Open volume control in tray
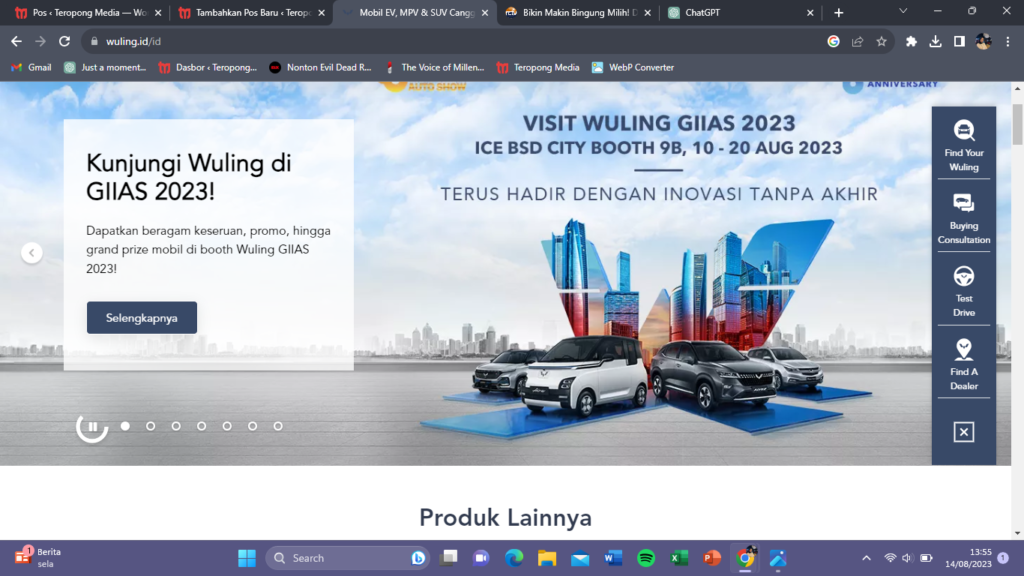The width and height of the screenshot is (1024, 576). click(x=907, y=558)
